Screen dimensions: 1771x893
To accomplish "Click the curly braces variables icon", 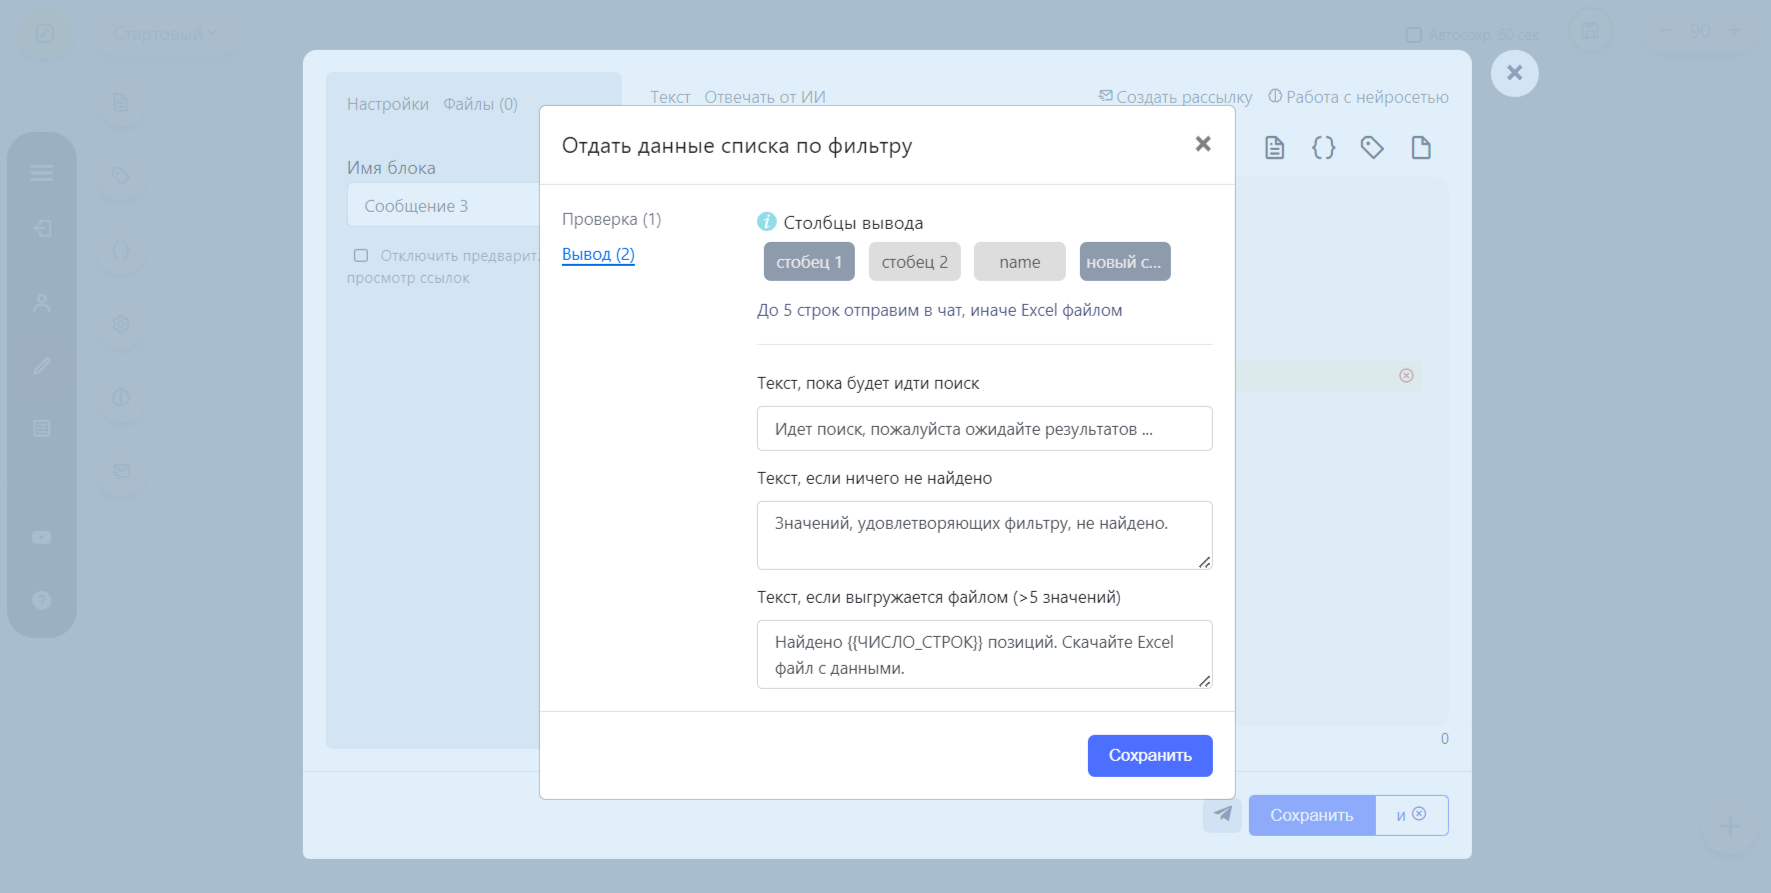I will (1323, 148).
